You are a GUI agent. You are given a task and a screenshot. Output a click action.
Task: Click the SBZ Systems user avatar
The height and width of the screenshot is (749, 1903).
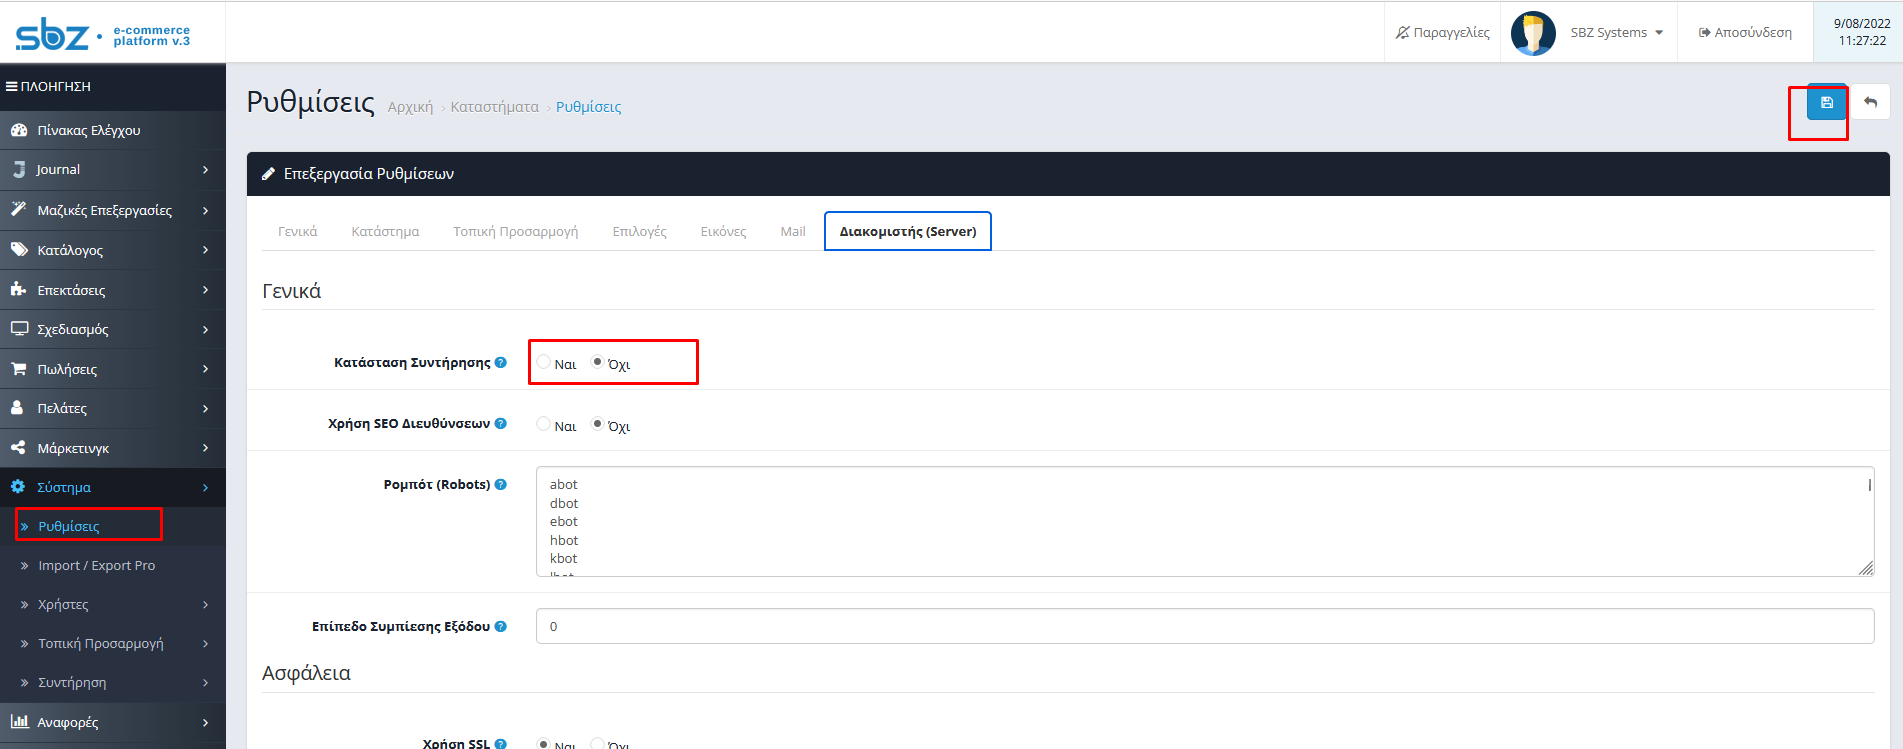click(x=1532, y=33)
